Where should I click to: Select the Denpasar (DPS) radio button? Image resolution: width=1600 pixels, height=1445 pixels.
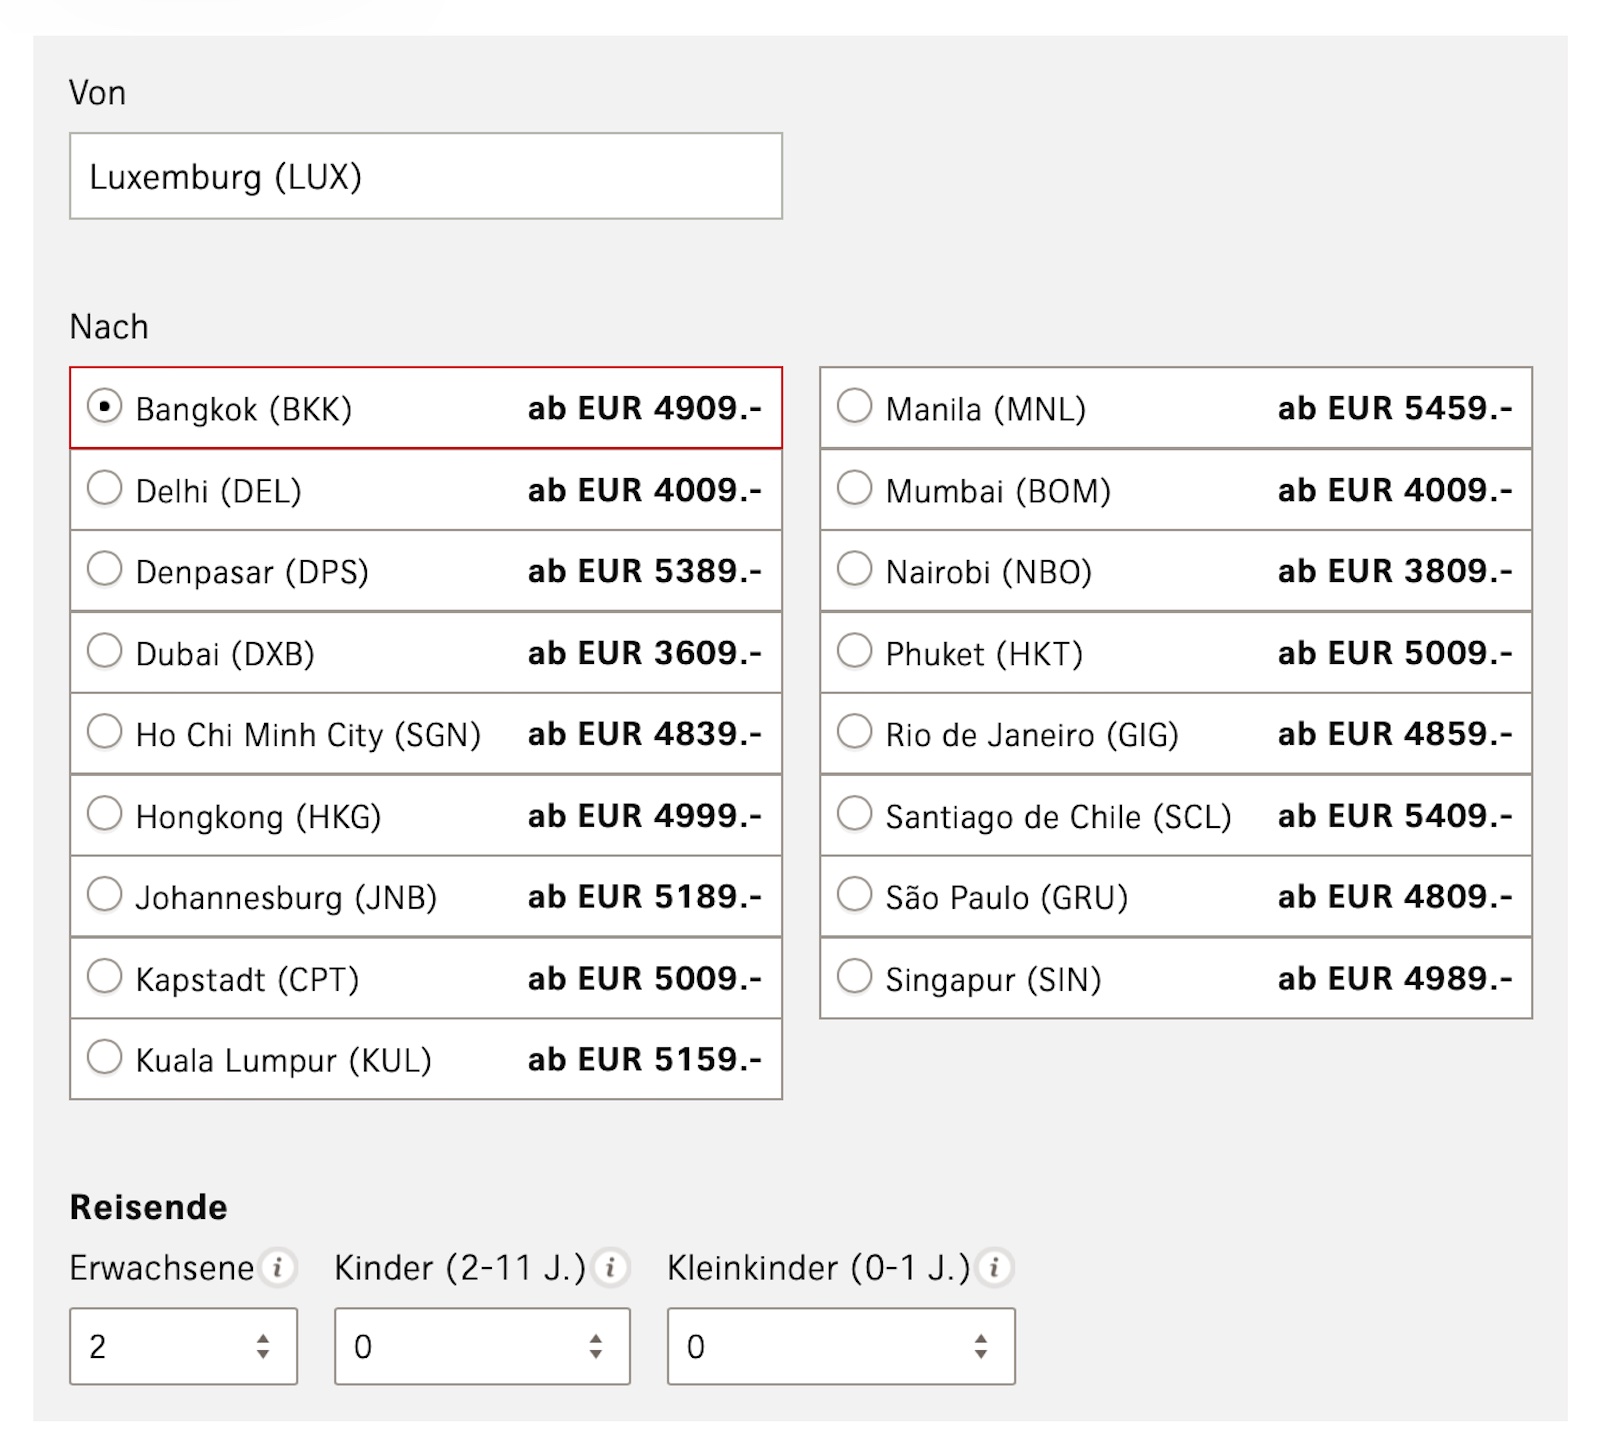pyautogui.click(x=104, y=569)
